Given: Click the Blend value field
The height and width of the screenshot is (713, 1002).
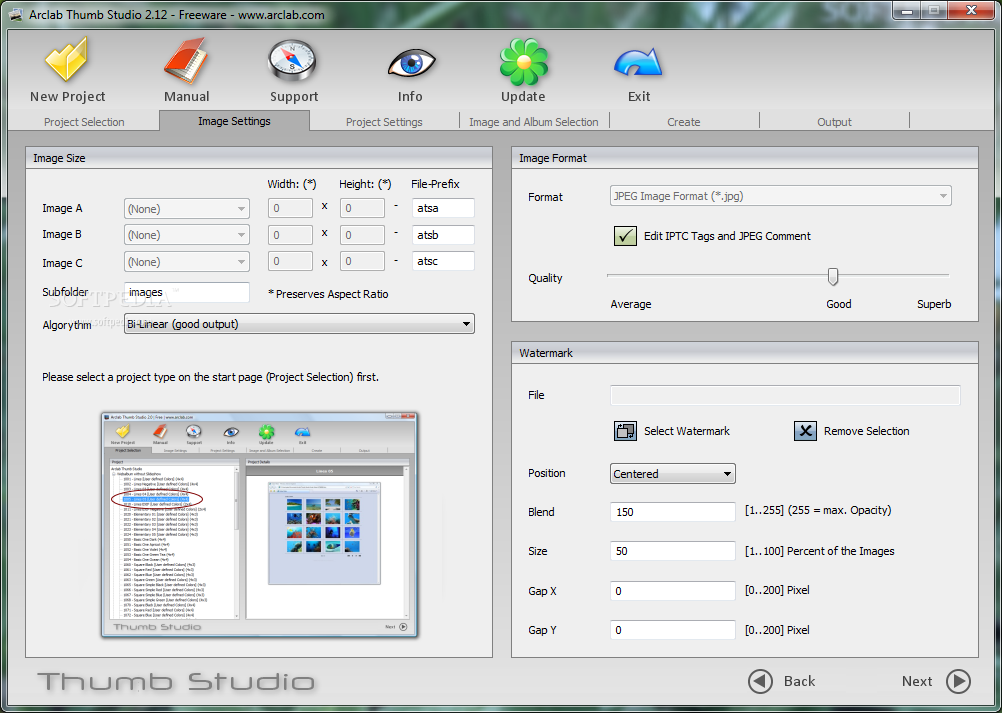Looking at the screenshot, I should 673,512.
